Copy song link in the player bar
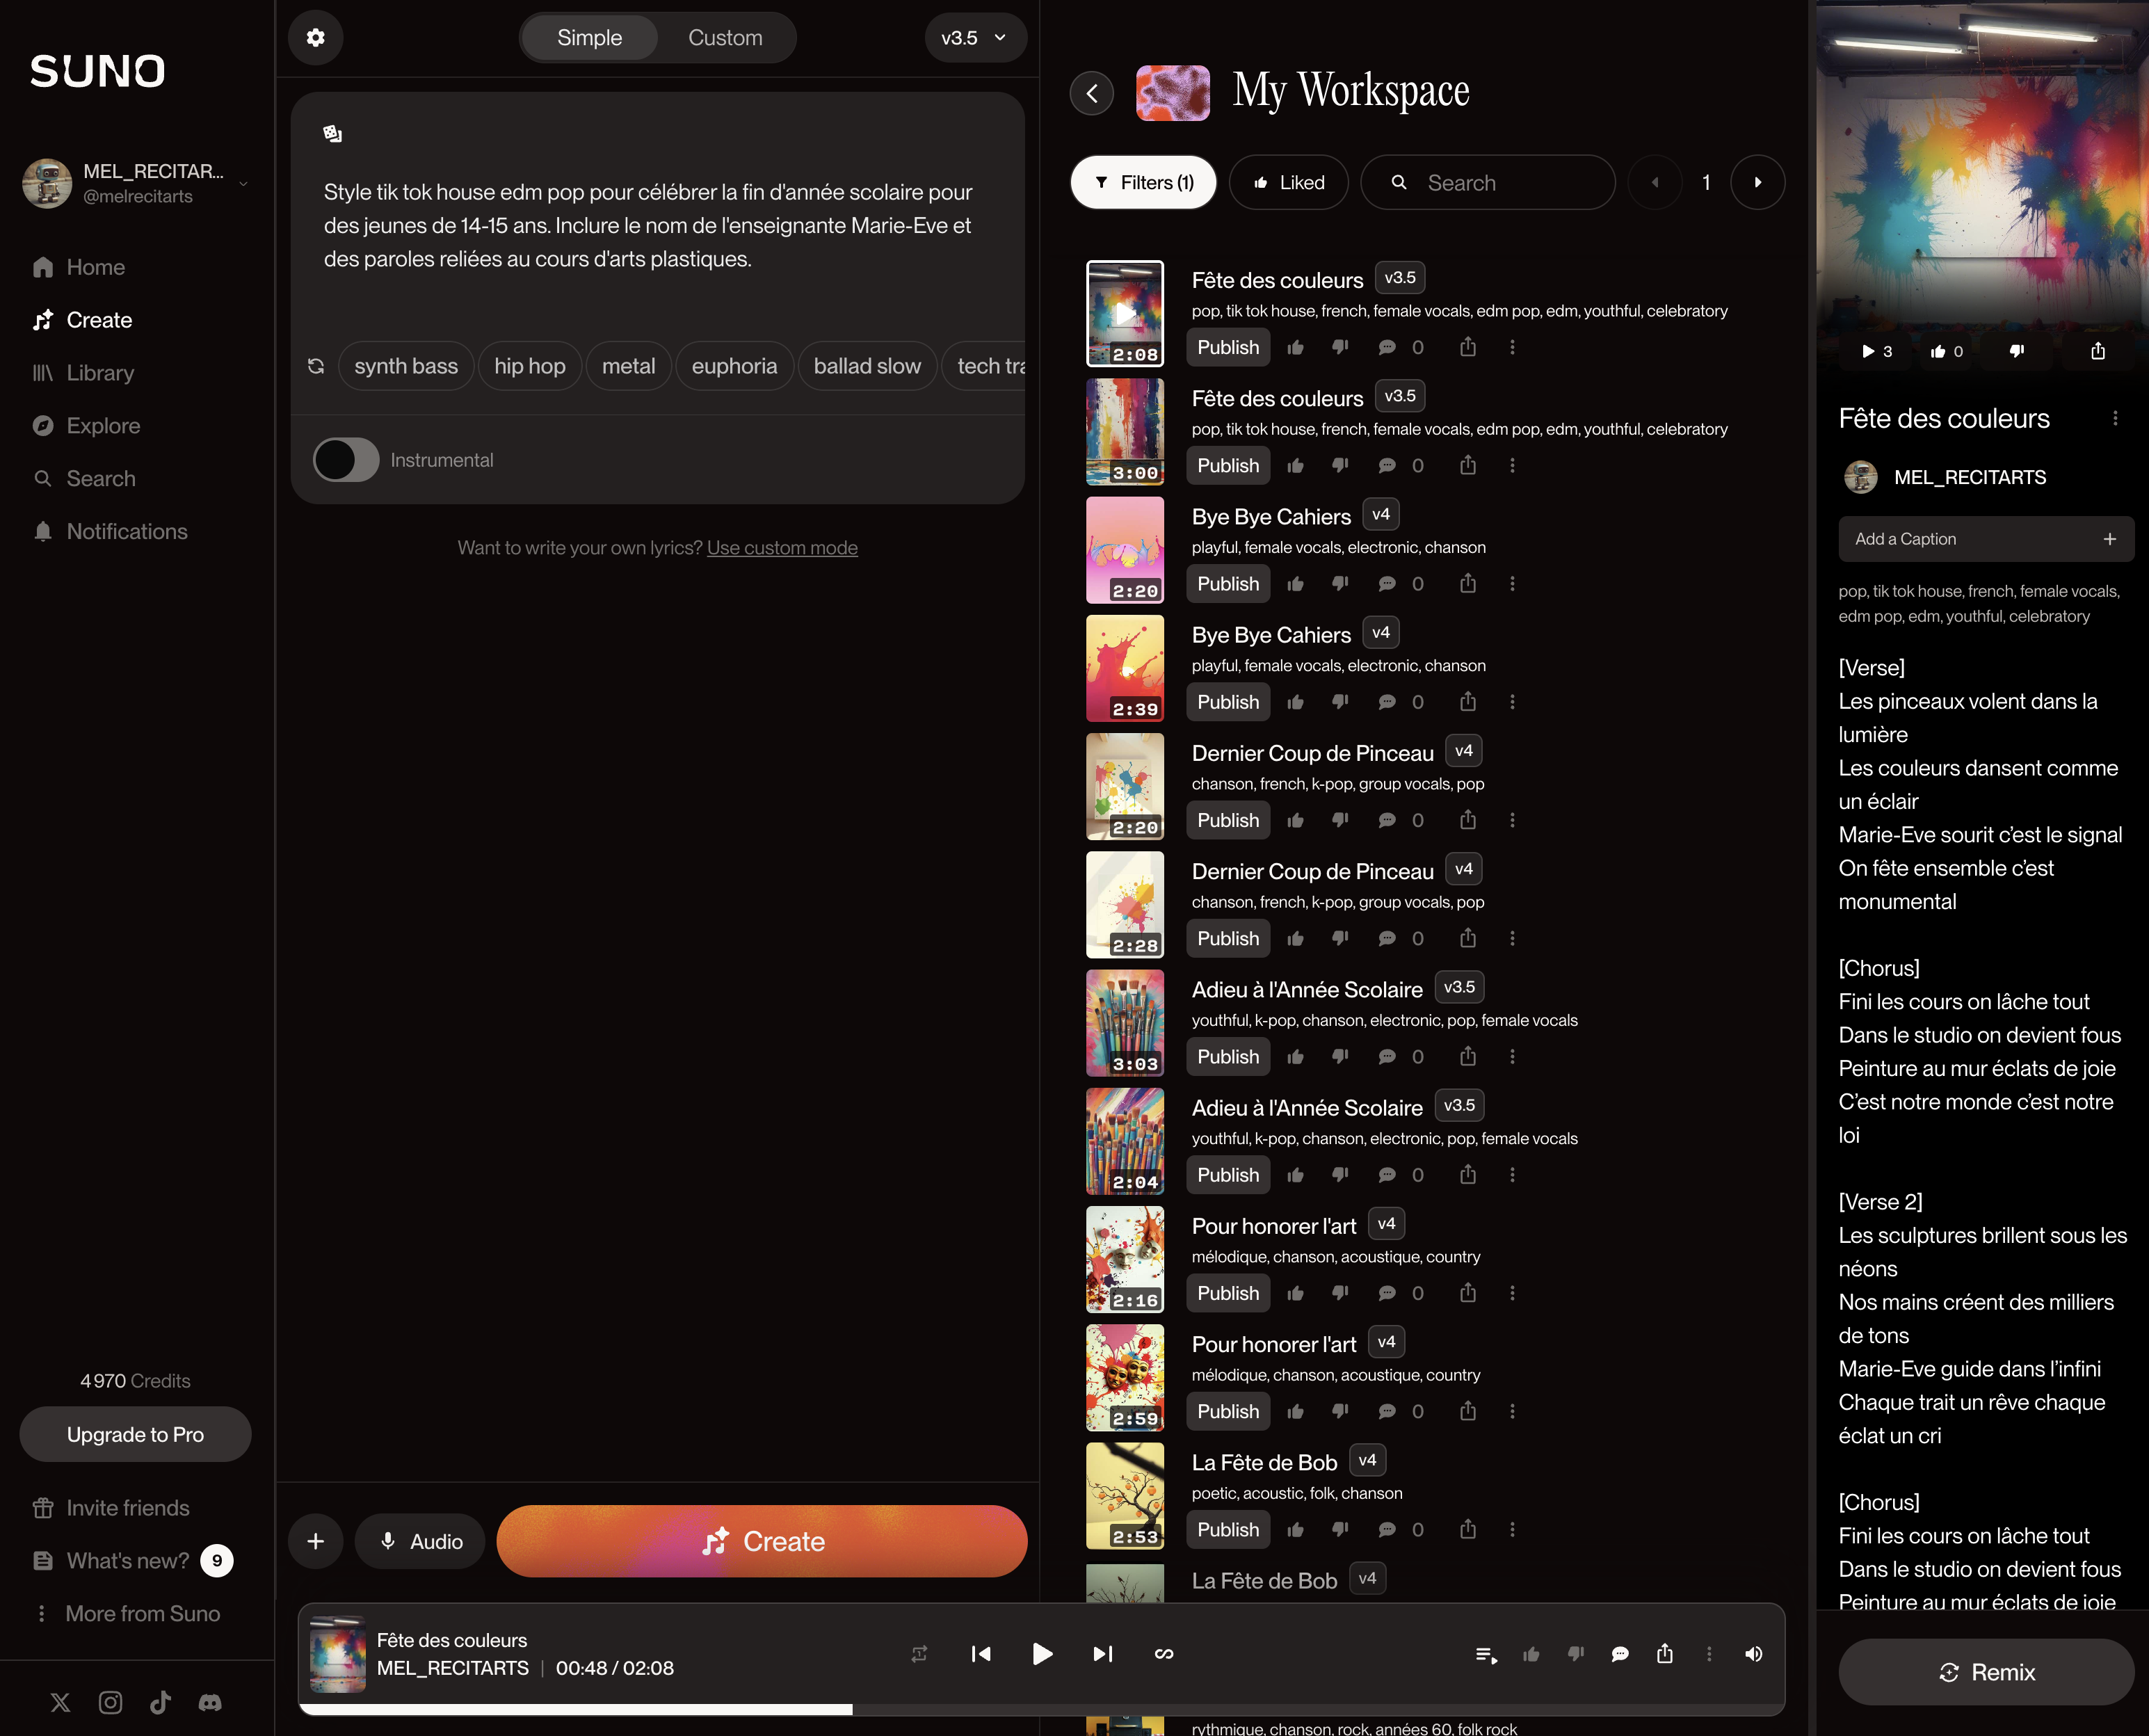2149x1736 pixels. point(1164,1654)
